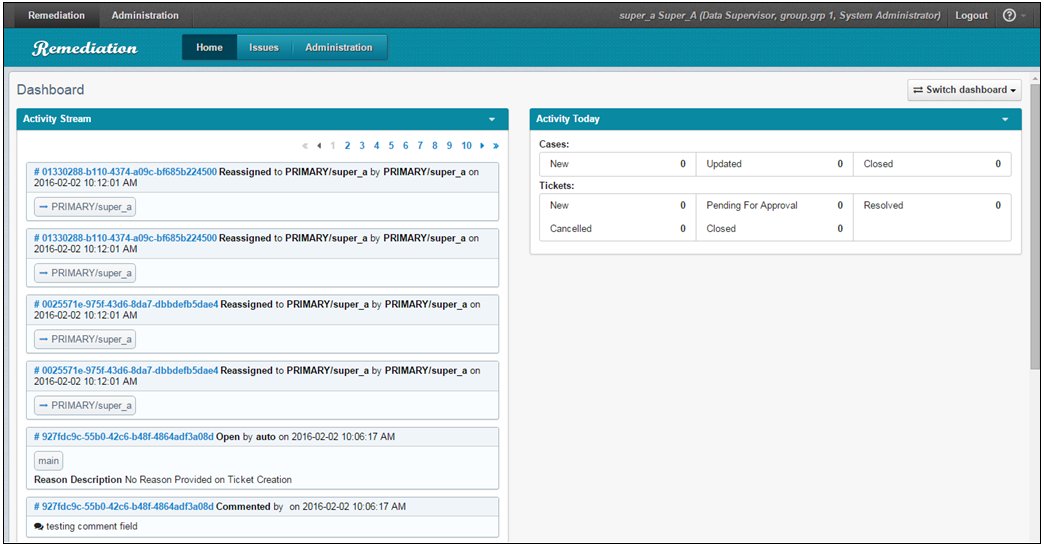Image resolution: width=1044 pixels, height=544 pixels.
Task: Open ticket 927fdc9c with Open status
Action: click(x=124, y=437)
